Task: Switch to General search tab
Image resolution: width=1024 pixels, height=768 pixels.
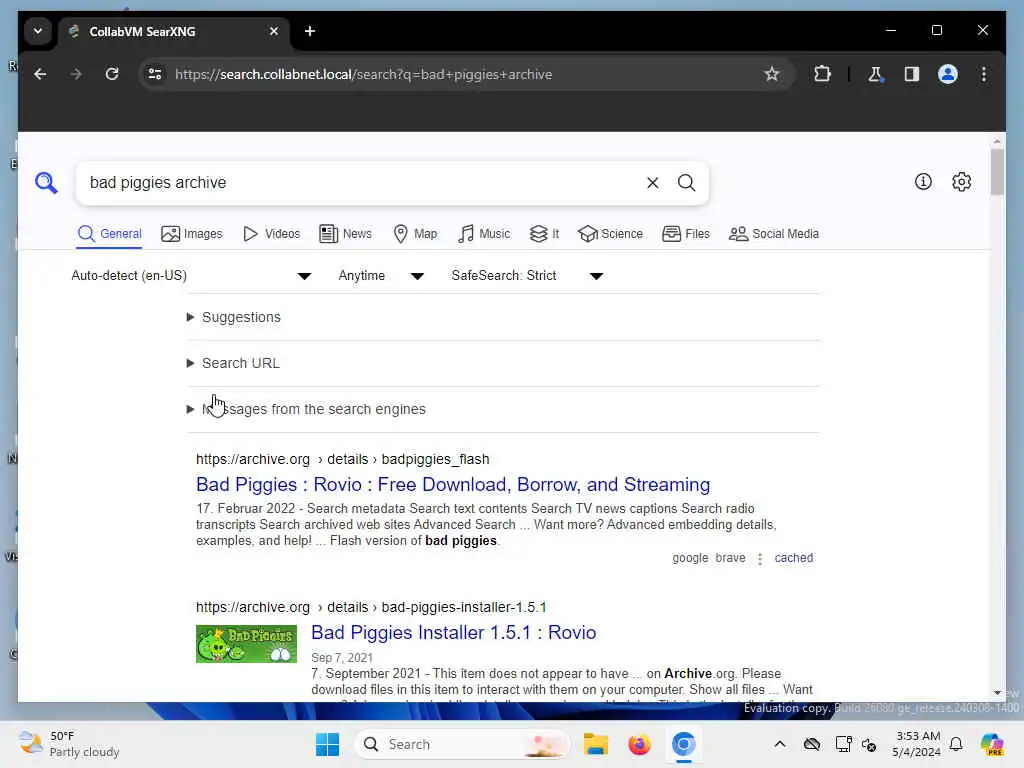Action: (110, 234)
